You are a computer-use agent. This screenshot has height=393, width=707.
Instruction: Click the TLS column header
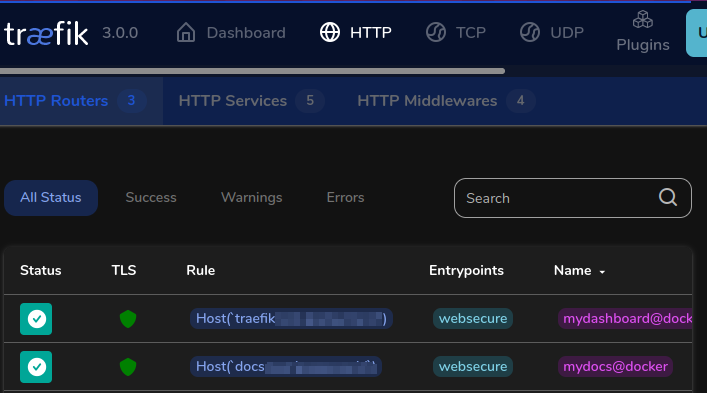[124, 270]
